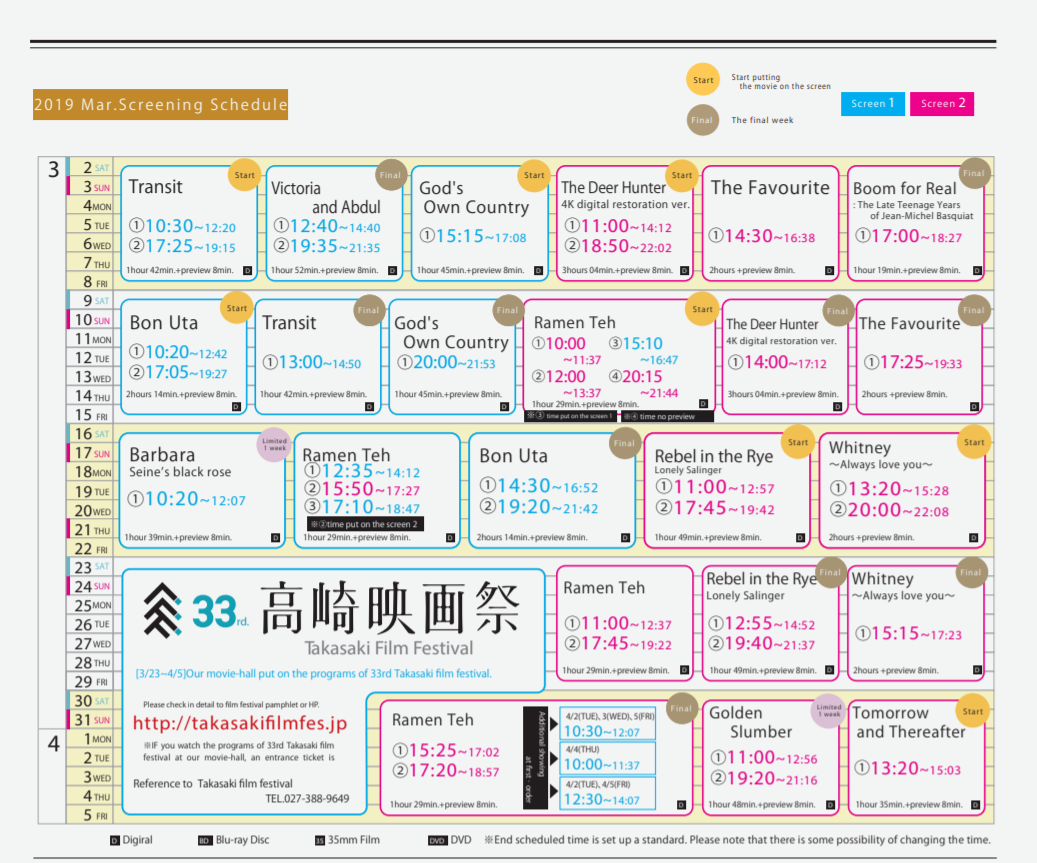Viewport: 1037px width, 863px height.
Task: Click 'The final week' legend text
Action: tap(762, 120)
